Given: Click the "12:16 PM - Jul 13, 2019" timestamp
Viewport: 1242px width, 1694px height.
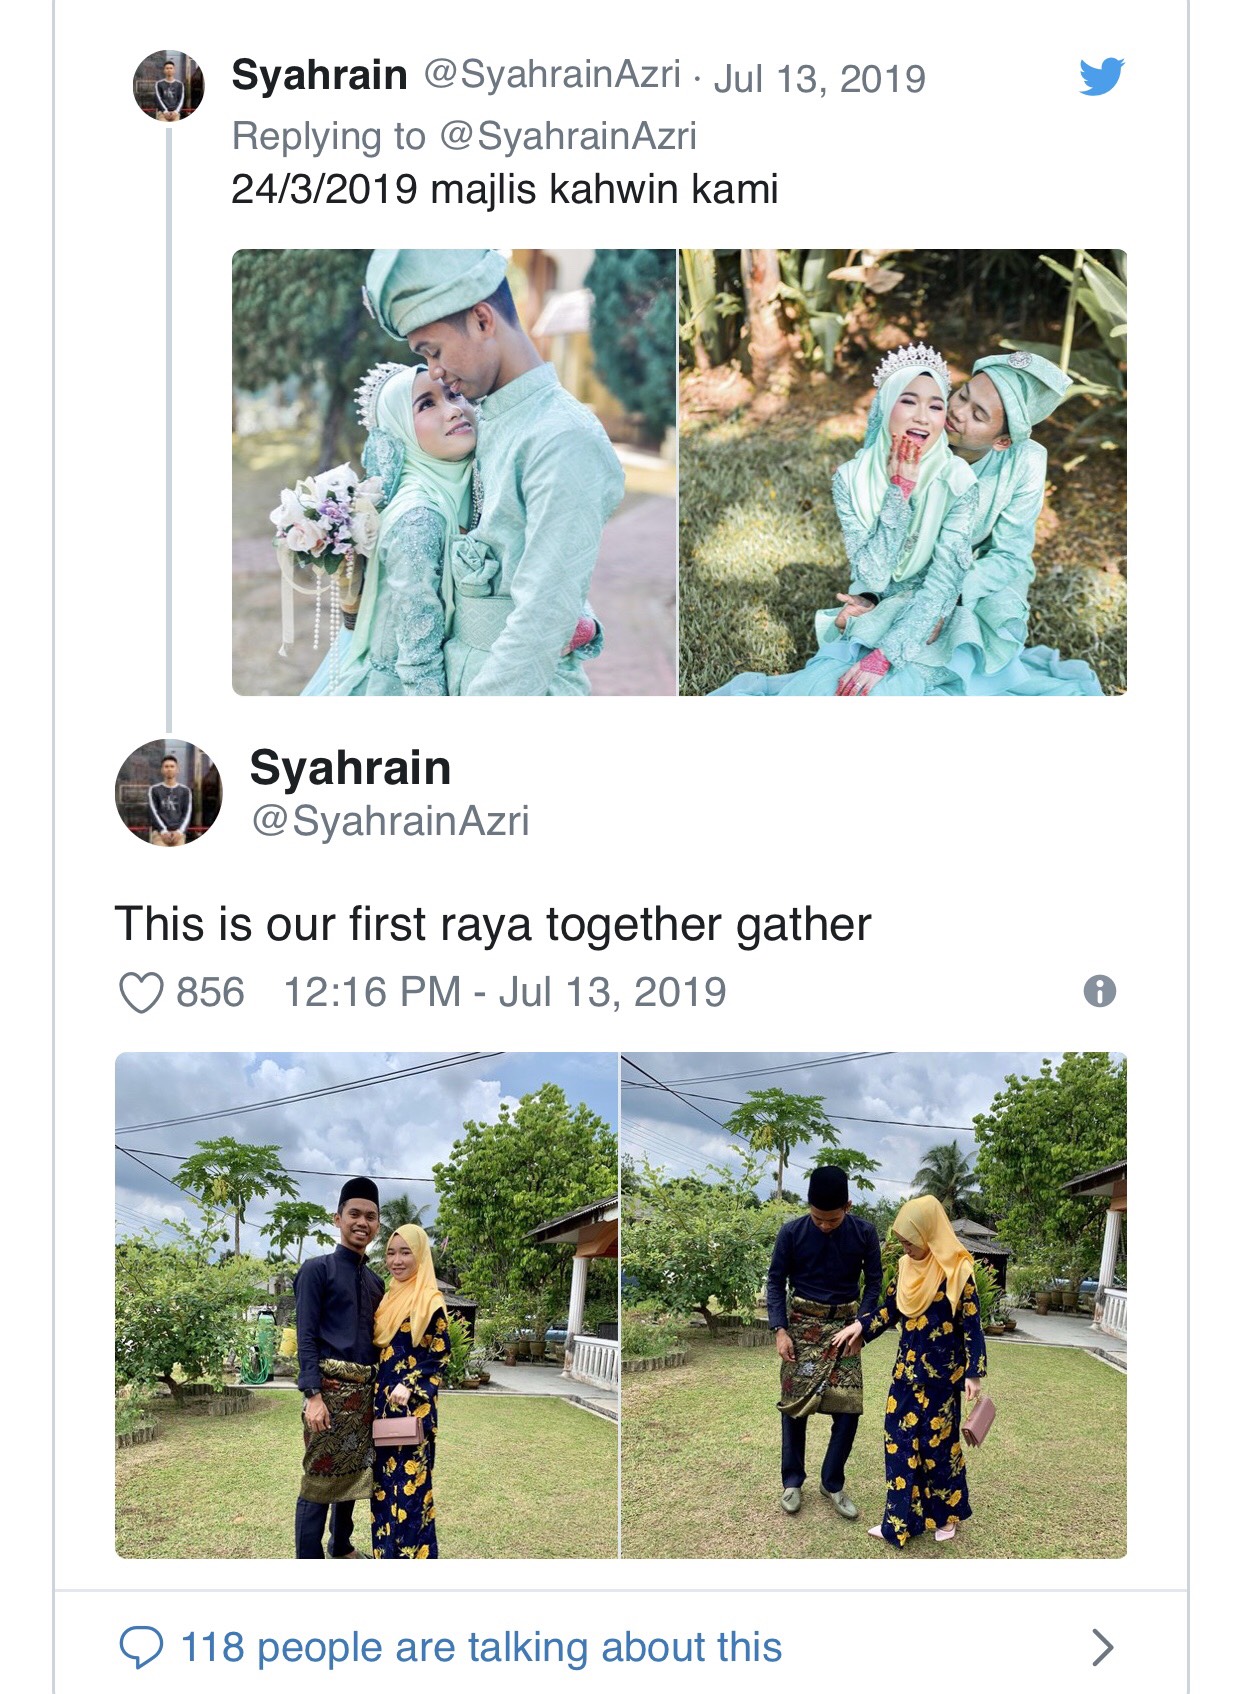Looking at the screenshot, I should point(505,992).
